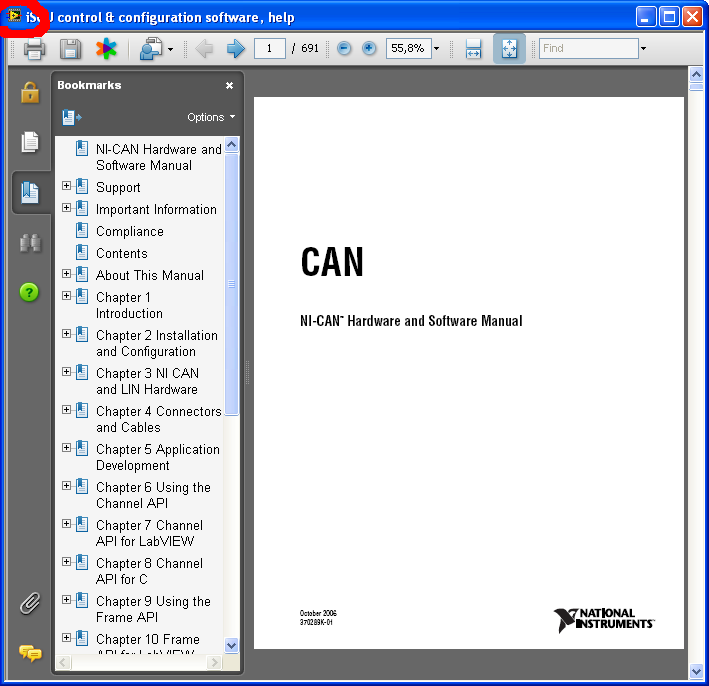Expand Chapter 4 Connectors and Cables
Image resolution: width=709 pixels, height=686 pixels.
[x=66, y=410]
